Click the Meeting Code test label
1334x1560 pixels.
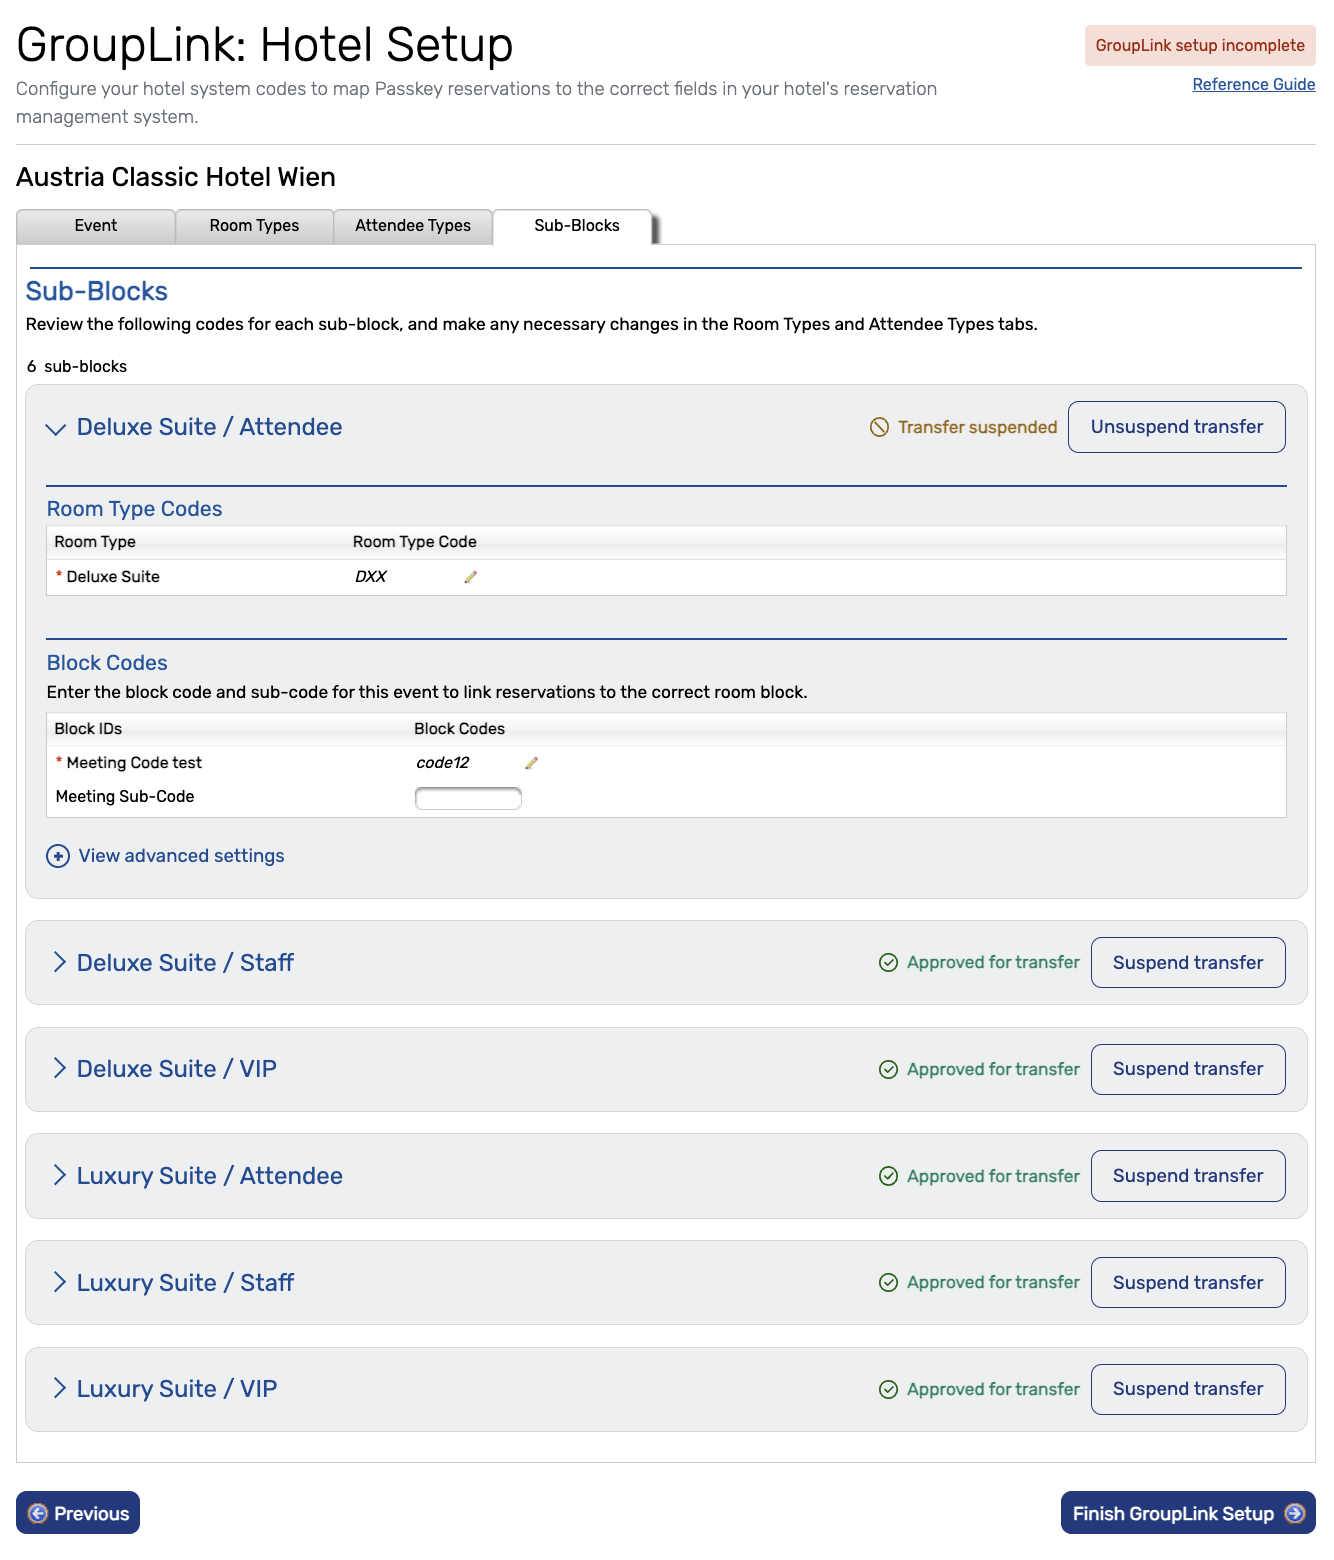(x=134, y=763)
